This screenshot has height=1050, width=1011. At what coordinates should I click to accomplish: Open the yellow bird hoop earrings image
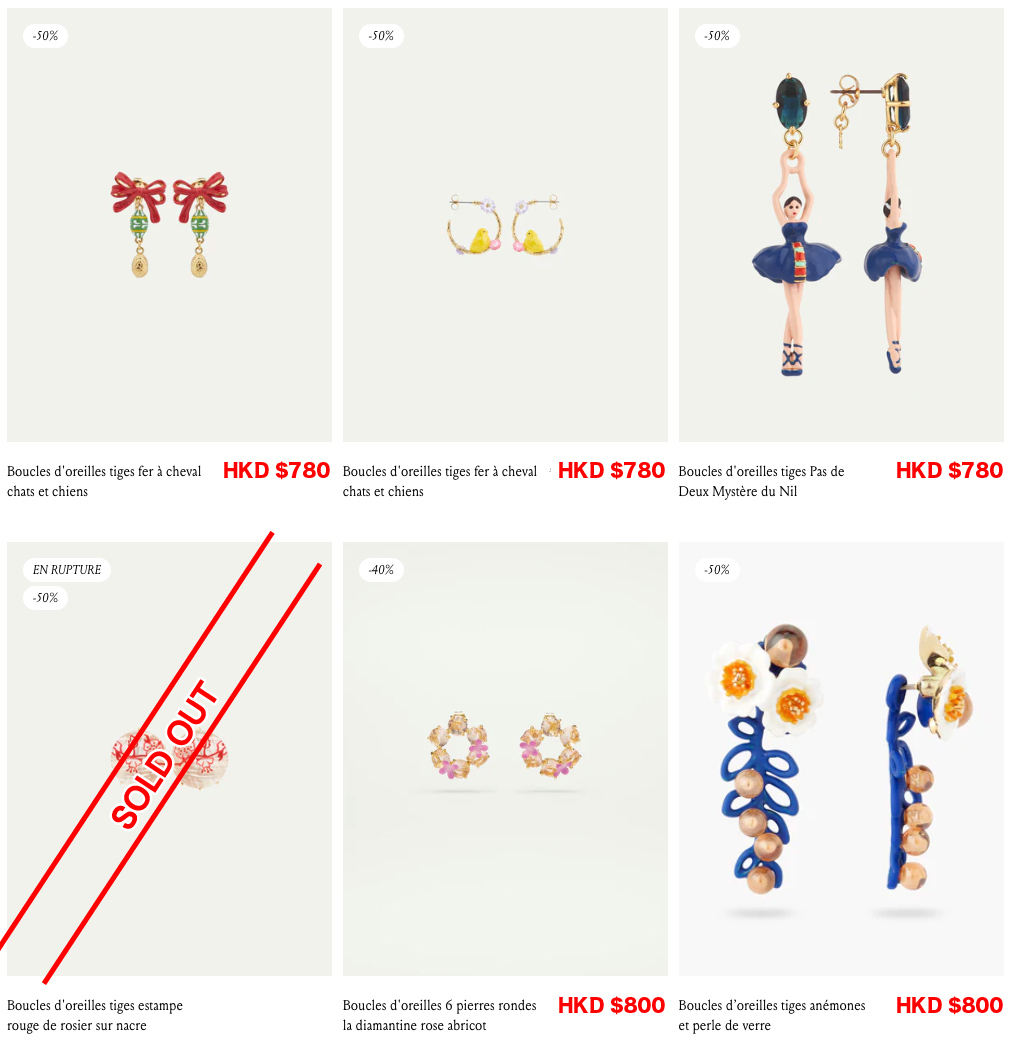pyautogui.click(x=506, y=225)
